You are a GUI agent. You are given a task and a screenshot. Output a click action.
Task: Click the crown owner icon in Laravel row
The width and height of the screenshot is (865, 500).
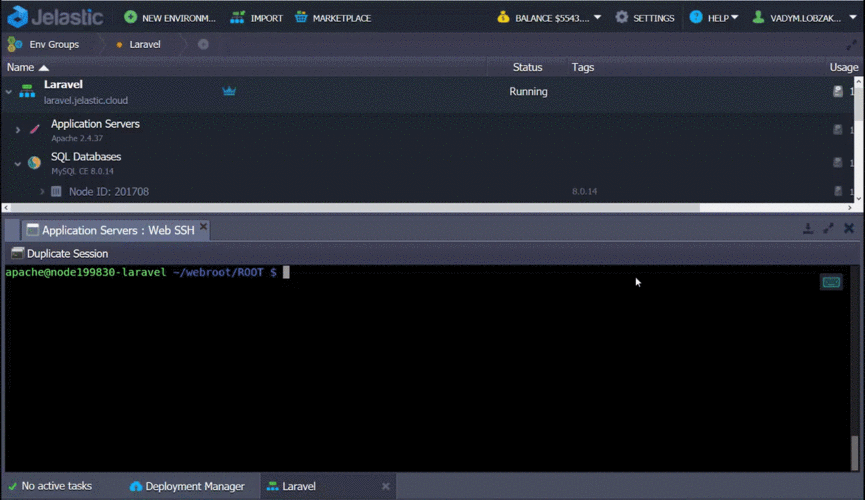[x=229, y=91]
